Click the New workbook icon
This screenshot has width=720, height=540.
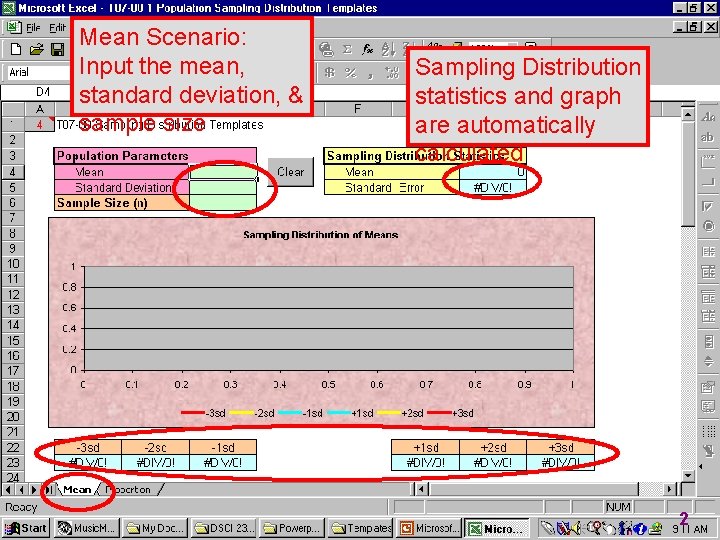(16, 49)
